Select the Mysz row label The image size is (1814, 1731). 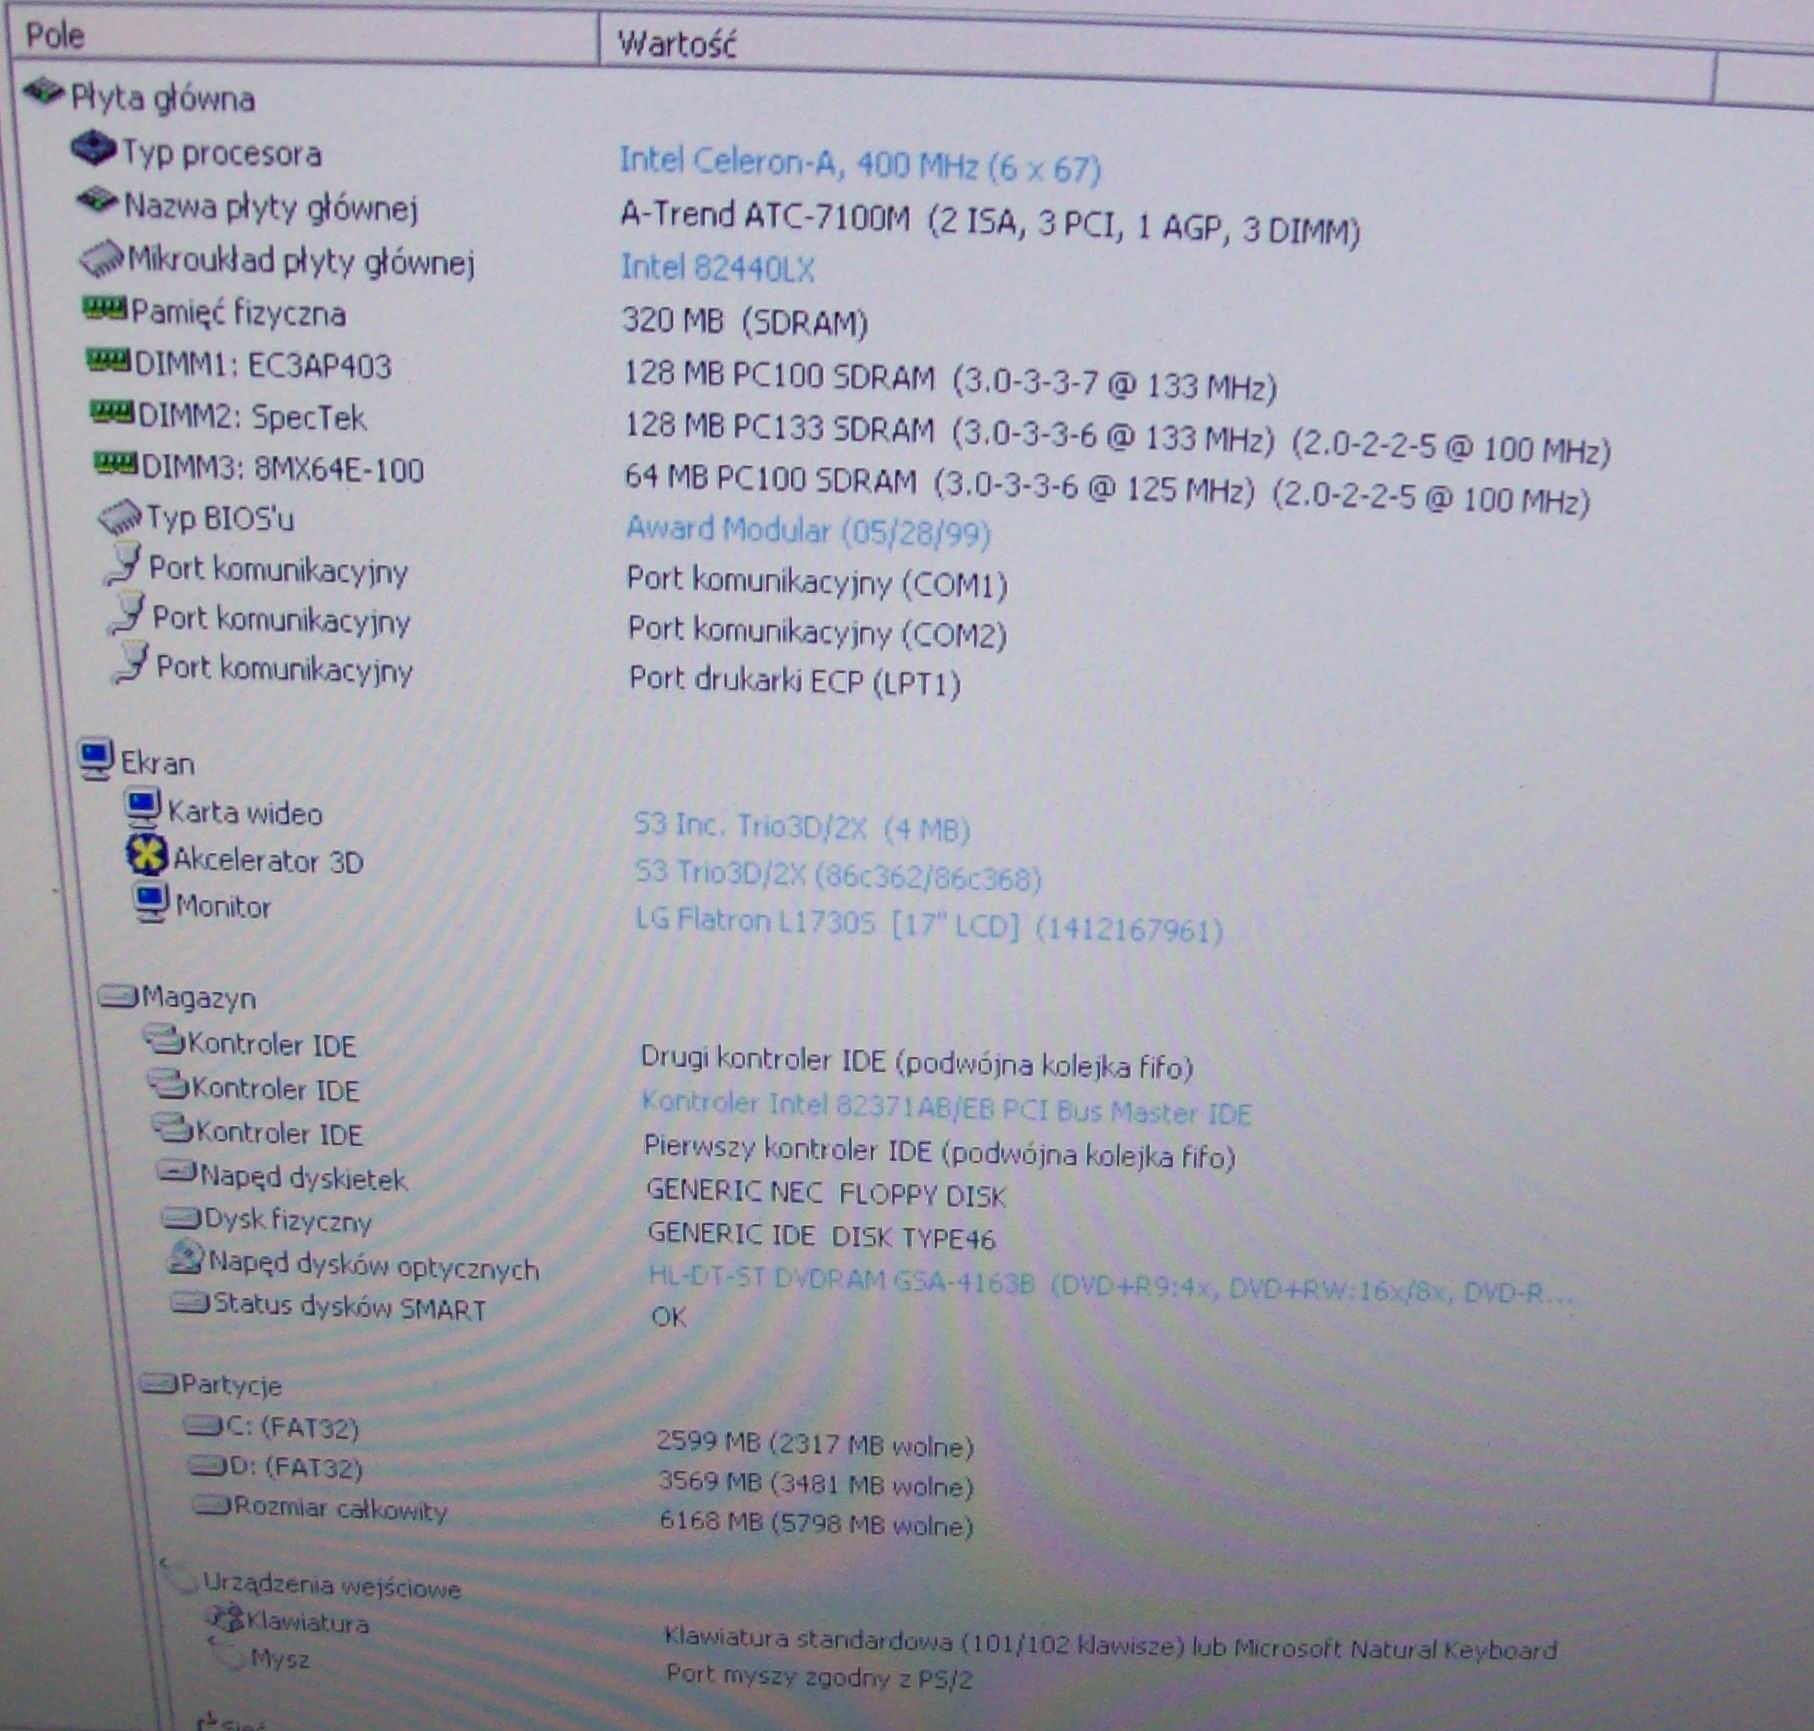coord(280,1659)
